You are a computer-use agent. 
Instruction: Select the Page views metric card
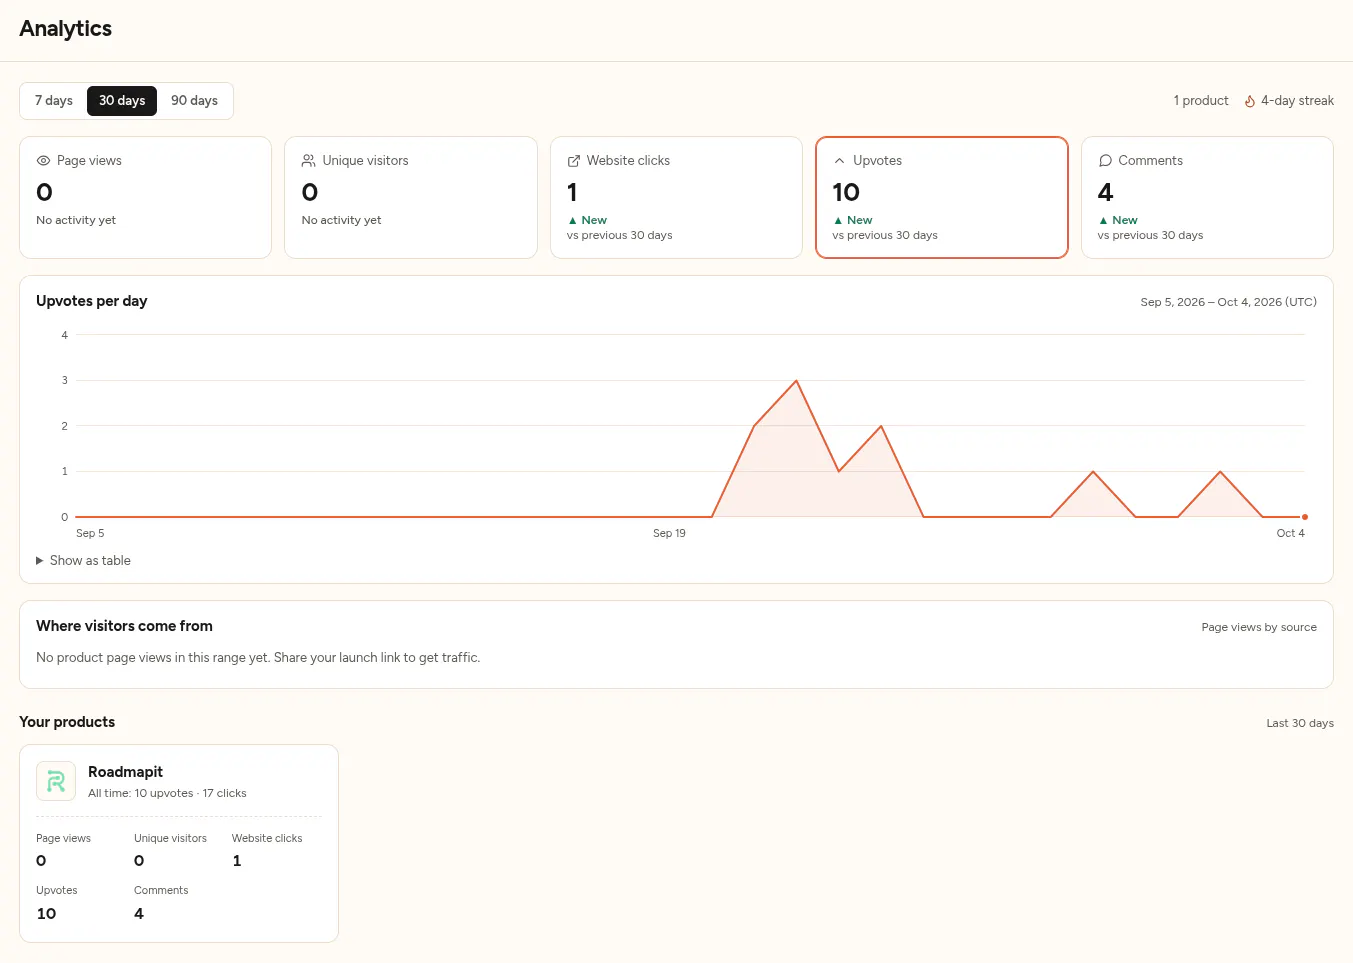146,197
